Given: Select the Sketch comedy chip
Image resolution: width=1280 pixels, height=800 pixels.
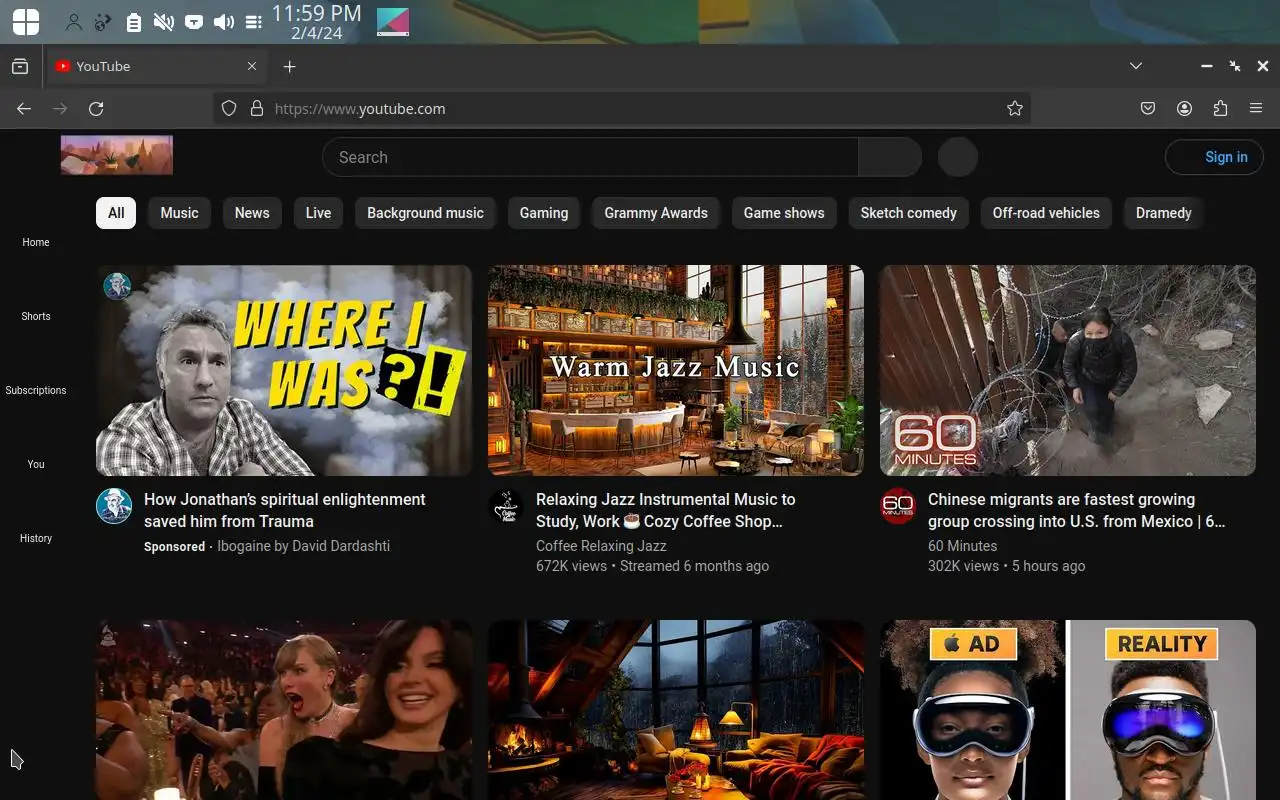Looking at the screenshot, I should 909,213.
